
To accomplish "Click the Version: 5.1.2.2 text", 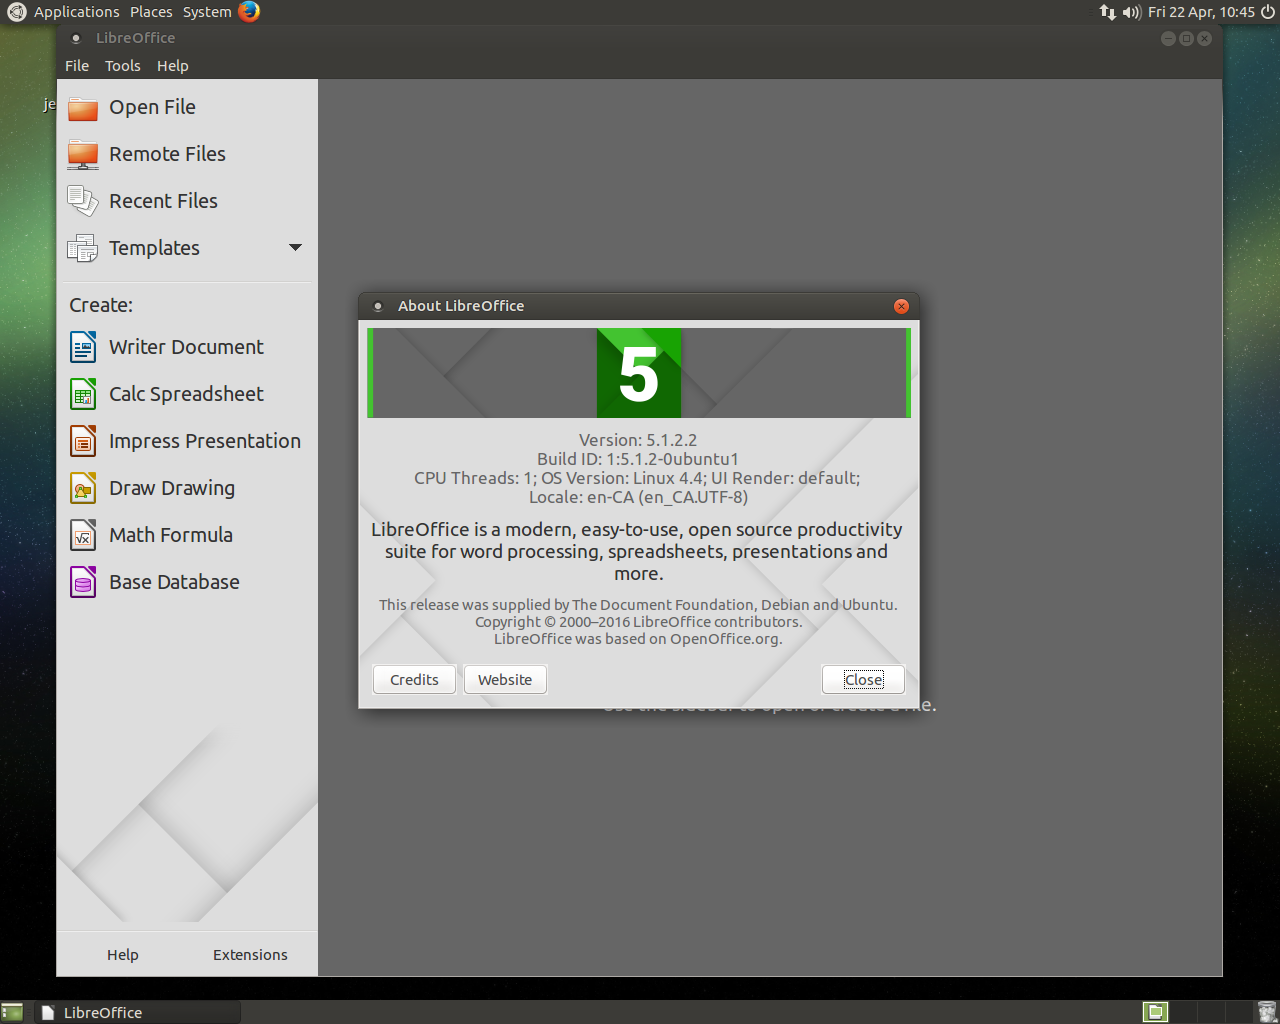I will (x=638, y=440).
